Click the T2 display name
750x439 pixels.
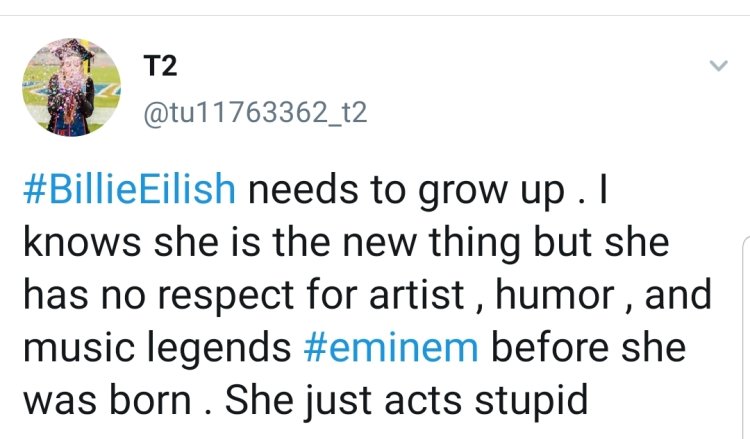click(159, 67)
